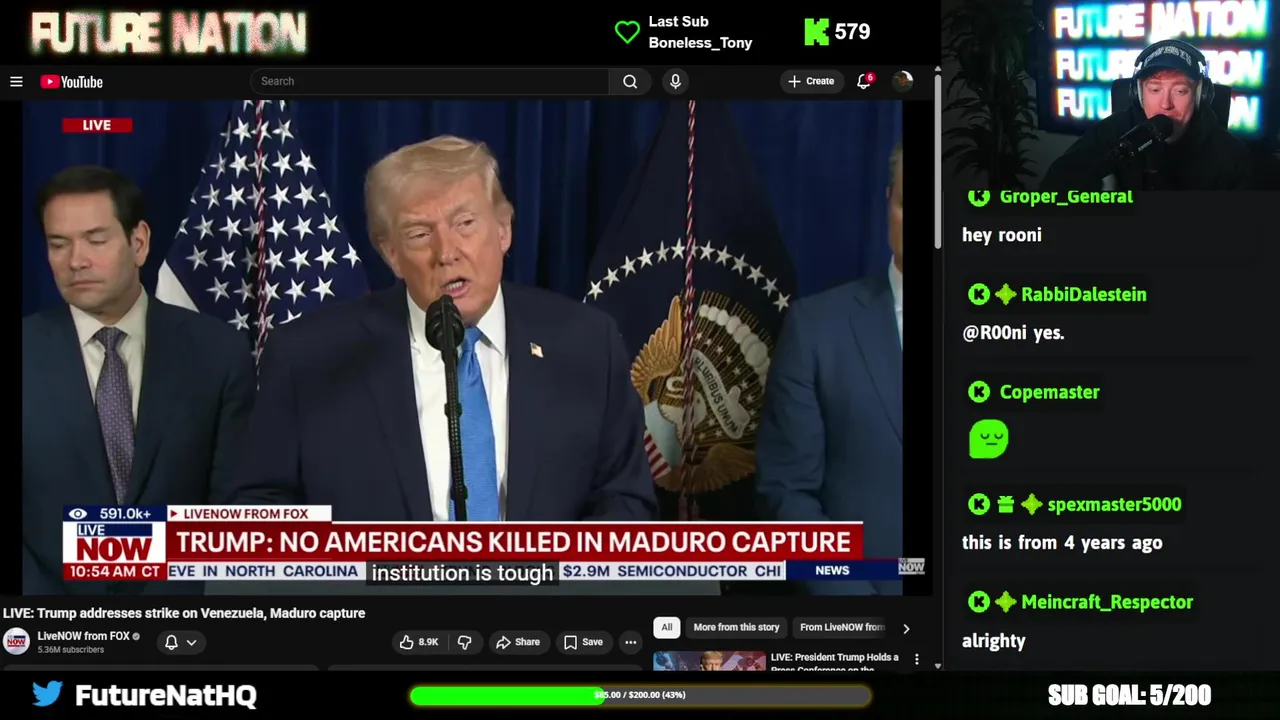1280x720 pixels.
Task: Click scrollbar down arrow
Action: click(937, 665)
